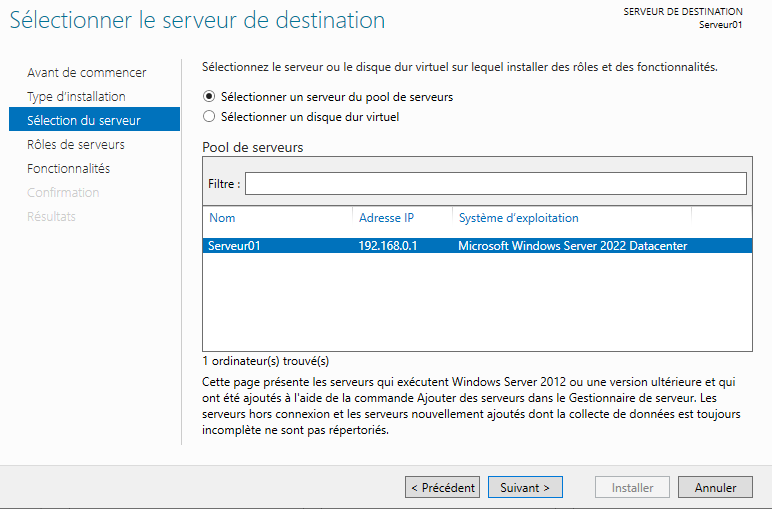772x509 pixels.
Task: Cancel the wizard with 'Annuler'
Action: point(715,488)
